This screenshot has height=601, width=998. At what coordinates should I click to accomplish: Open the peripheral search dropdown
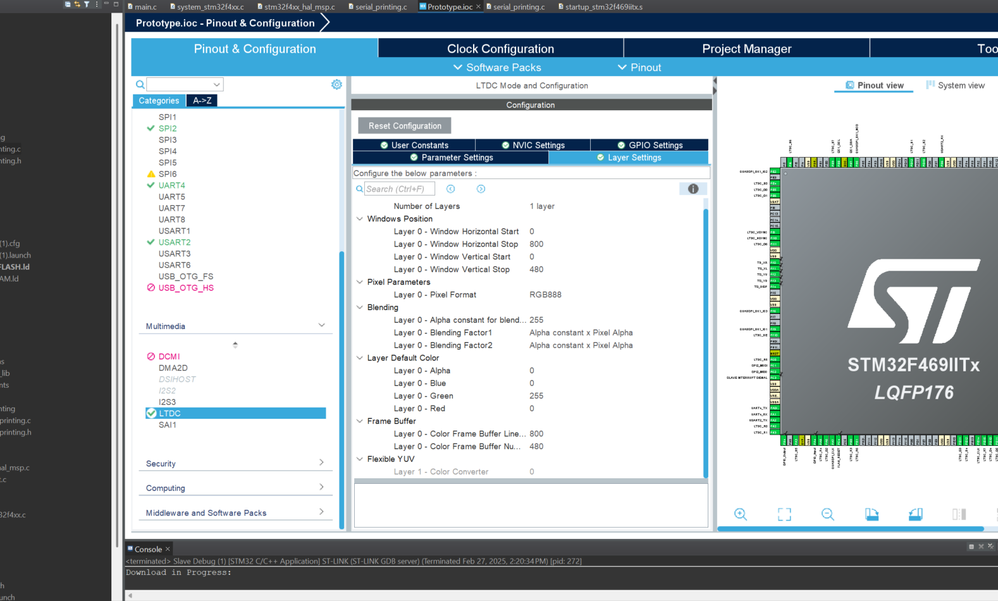217,84
